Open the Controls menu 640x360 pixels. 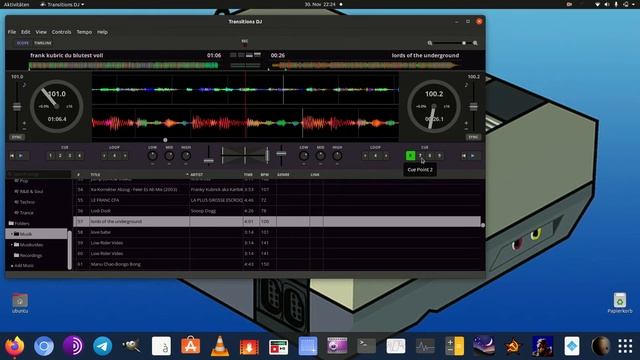point(61,32)
